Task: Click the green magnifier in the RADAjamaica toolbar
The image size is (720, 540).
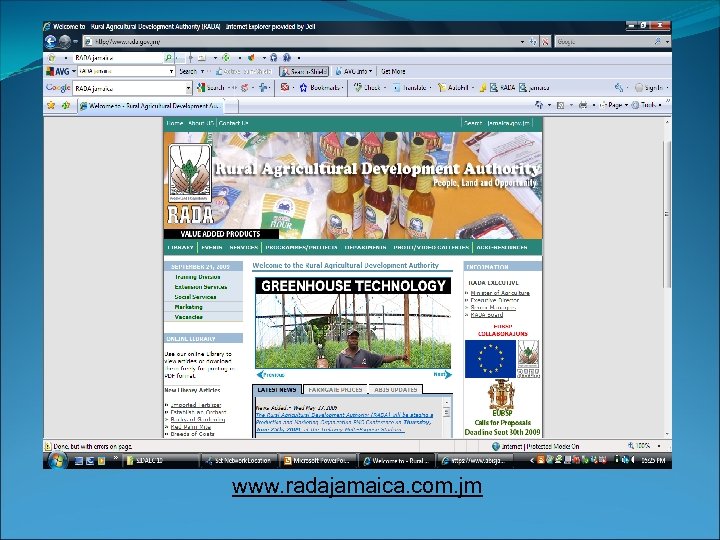Action: point(168,58)
